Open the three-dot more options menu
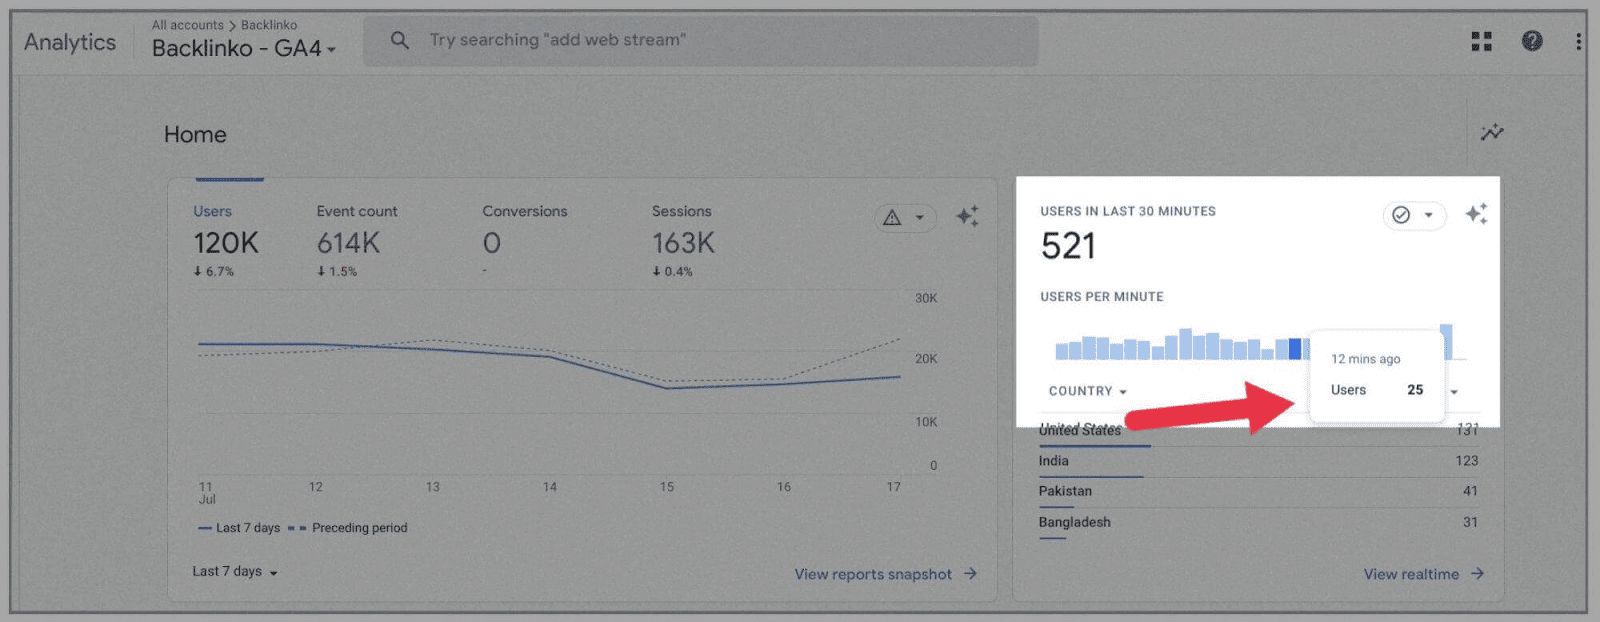The width and height of the screenshot is (1600, 622). [x=1578, y=41]
